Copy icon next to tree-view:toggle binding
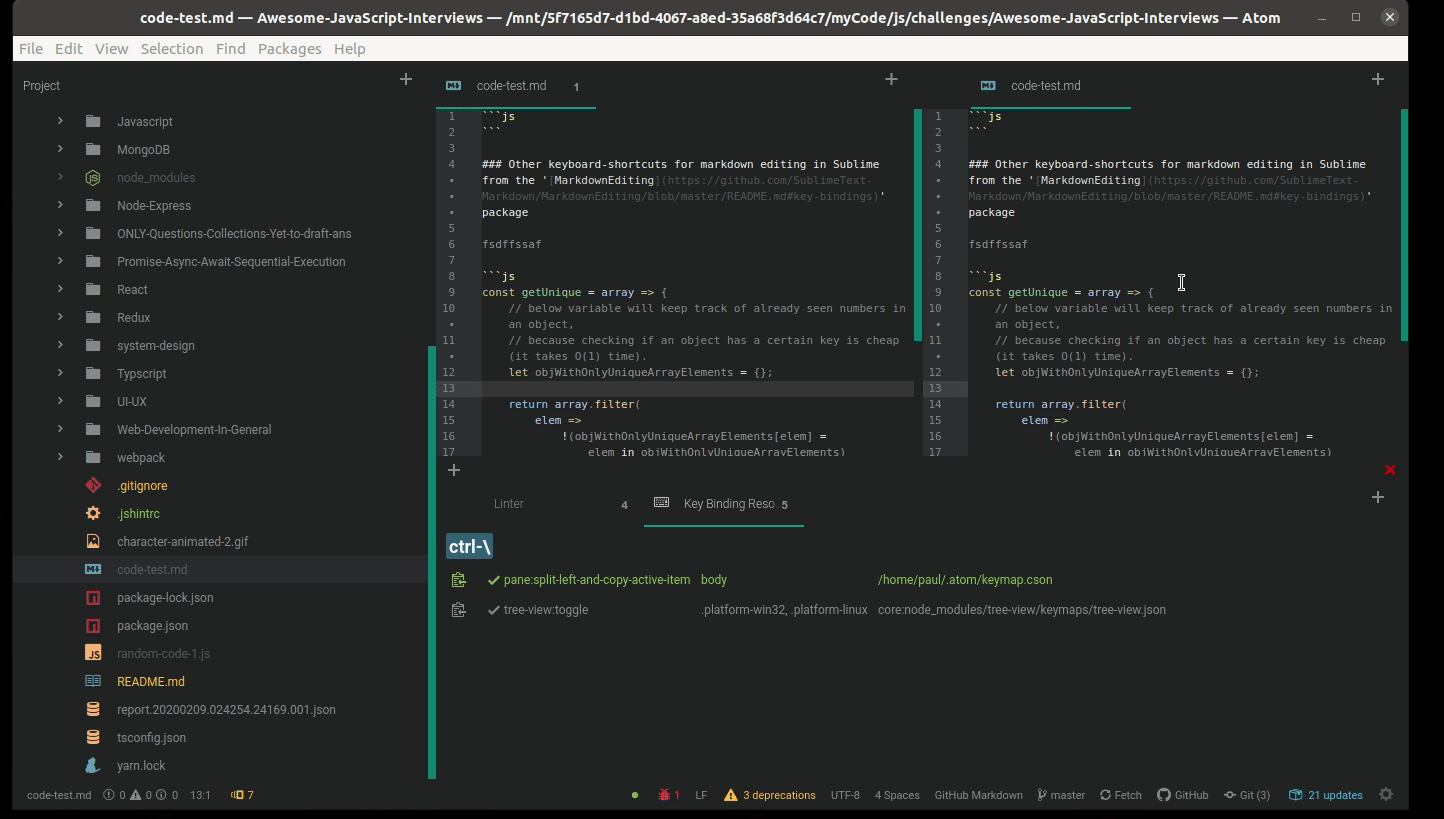This screenshot has height=819, width=1444. coord(458,610)
